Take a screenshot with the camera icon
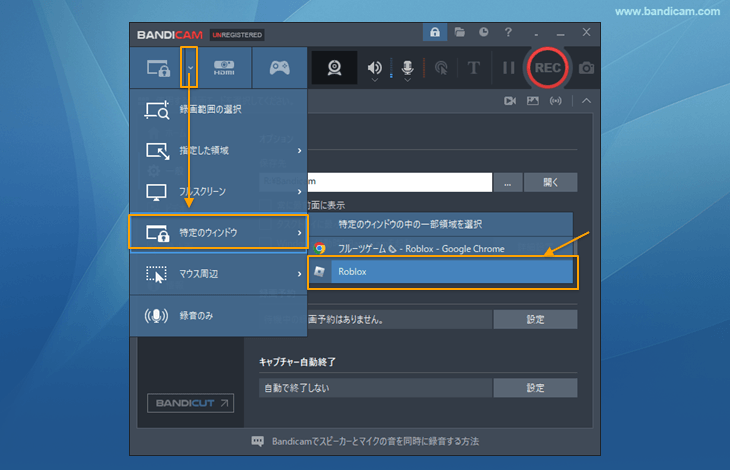 pyautogui.click(x=586, y=68)
